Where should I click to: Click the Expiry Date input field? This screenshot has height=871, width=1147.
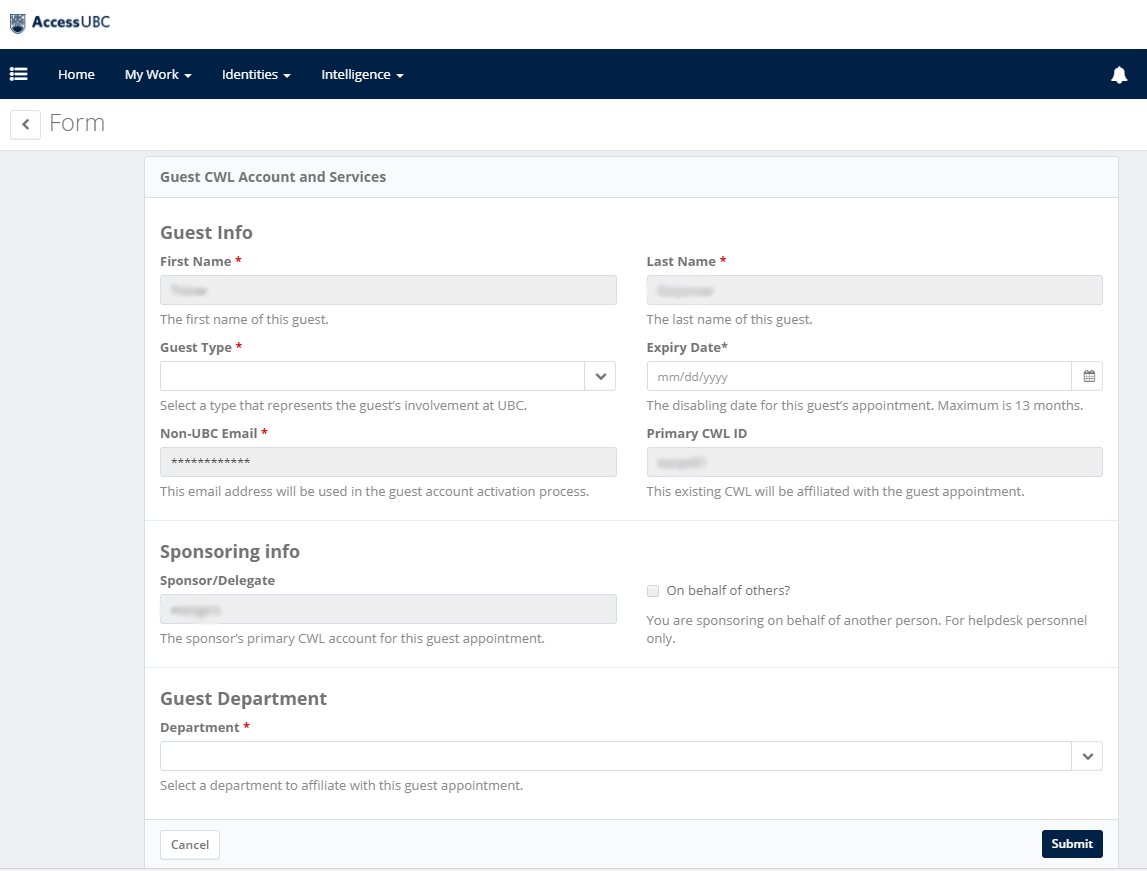click(x=858, y=376)
